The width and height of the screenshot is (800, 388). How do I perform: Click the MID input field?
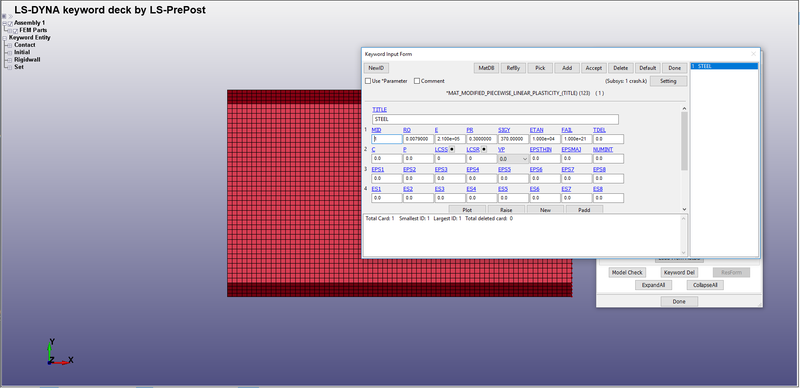pos(387,139)
